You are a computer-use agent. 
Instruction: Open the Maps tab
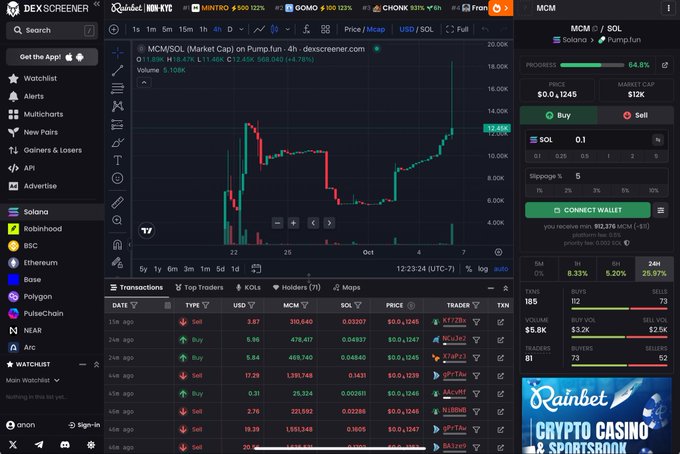point(347,287)
